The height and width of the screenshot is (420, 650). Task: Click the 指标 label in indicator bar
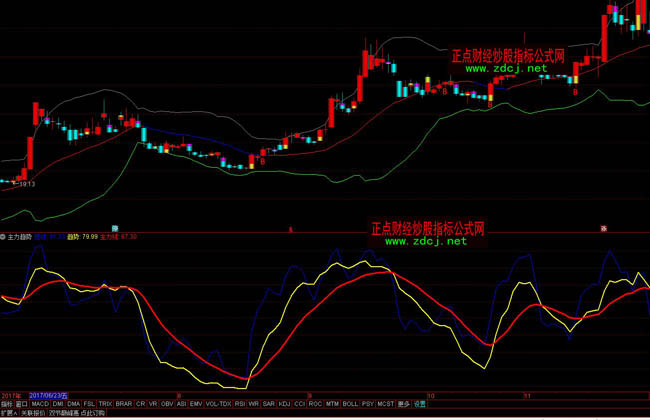pos(6,404)
